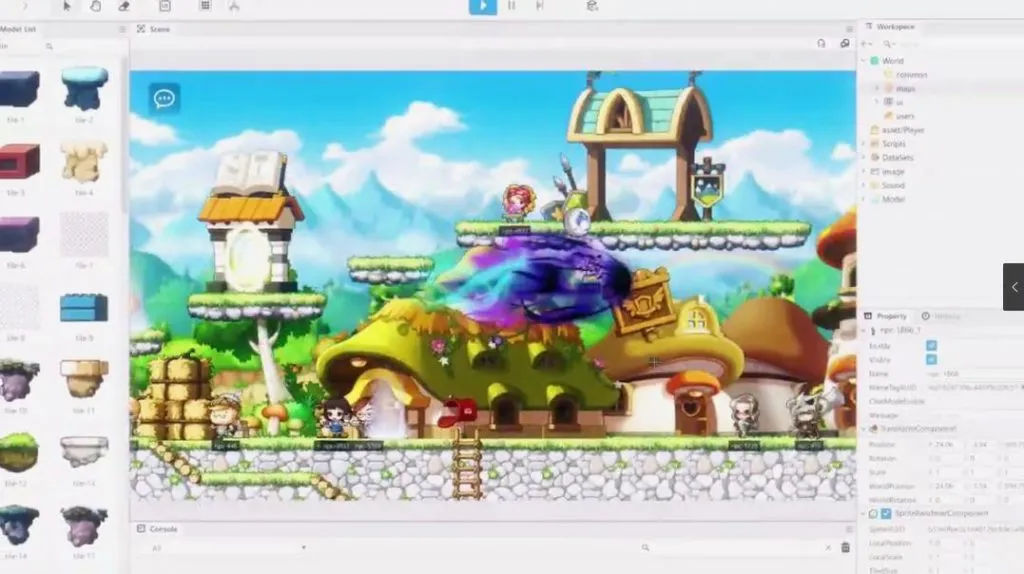This screenshot has width=1024, height=574.
Task: Click the grid toggle icon in toolbar
Action: 205,6
